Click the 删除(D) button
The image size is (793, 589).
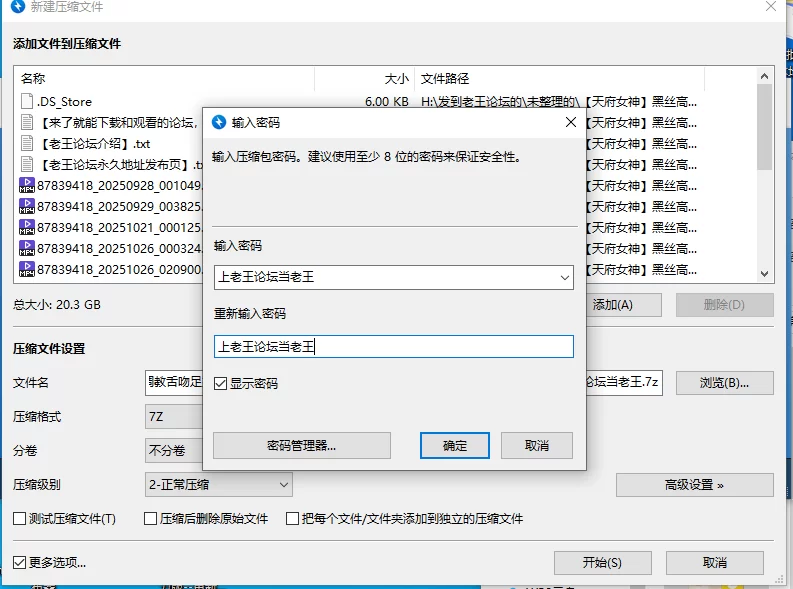pyautogui.click(x=724, y=305)
